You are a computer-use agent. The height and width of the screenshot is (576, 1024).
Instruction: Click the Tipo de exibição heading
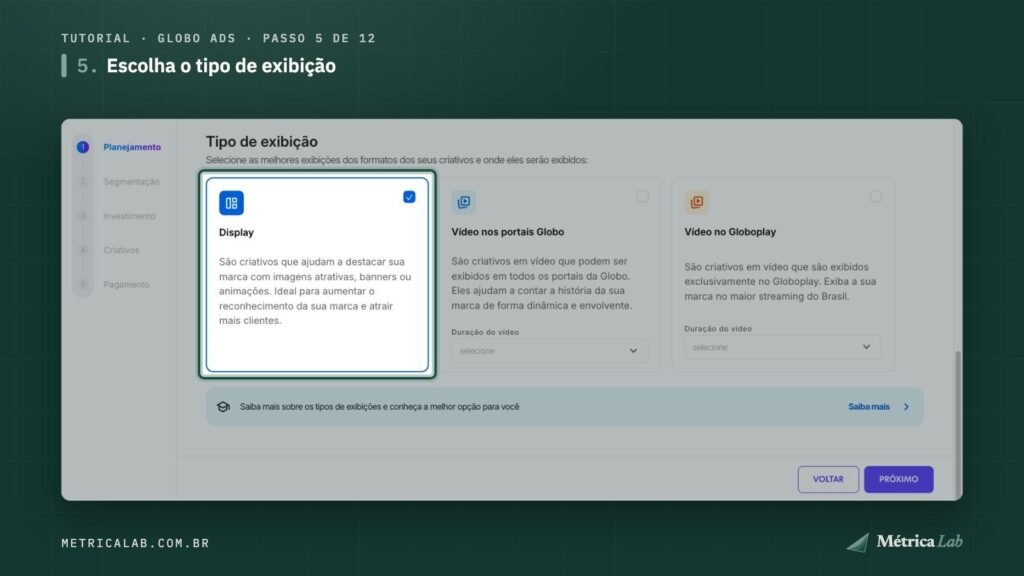[262, 142]
